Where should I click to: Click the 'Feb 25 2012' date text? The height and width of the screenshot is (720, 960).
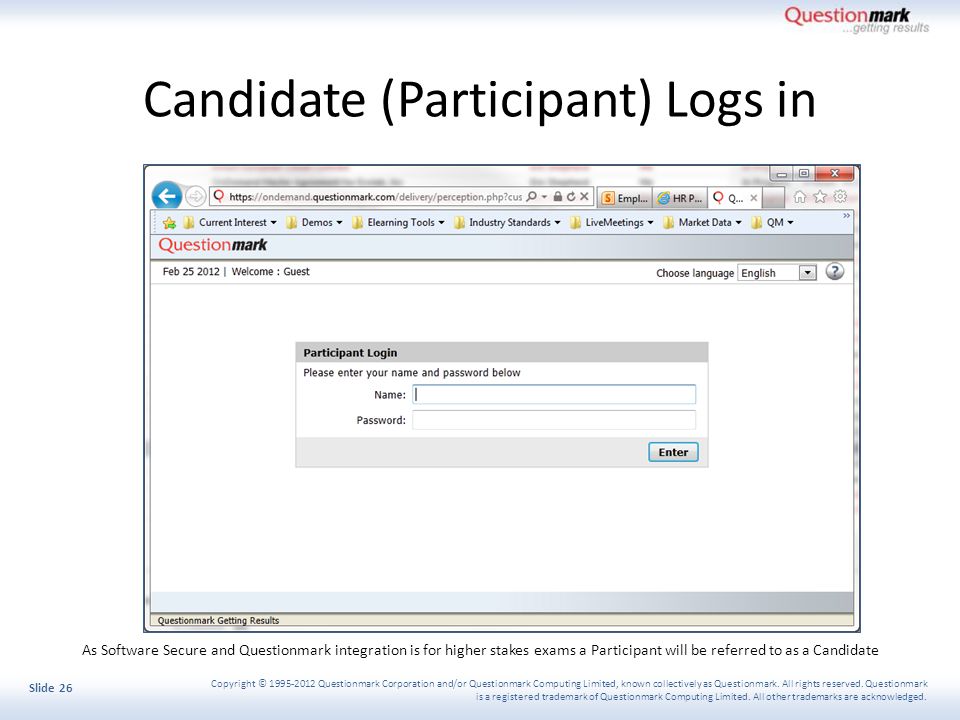pyautogui.click(x=191, y=271)
